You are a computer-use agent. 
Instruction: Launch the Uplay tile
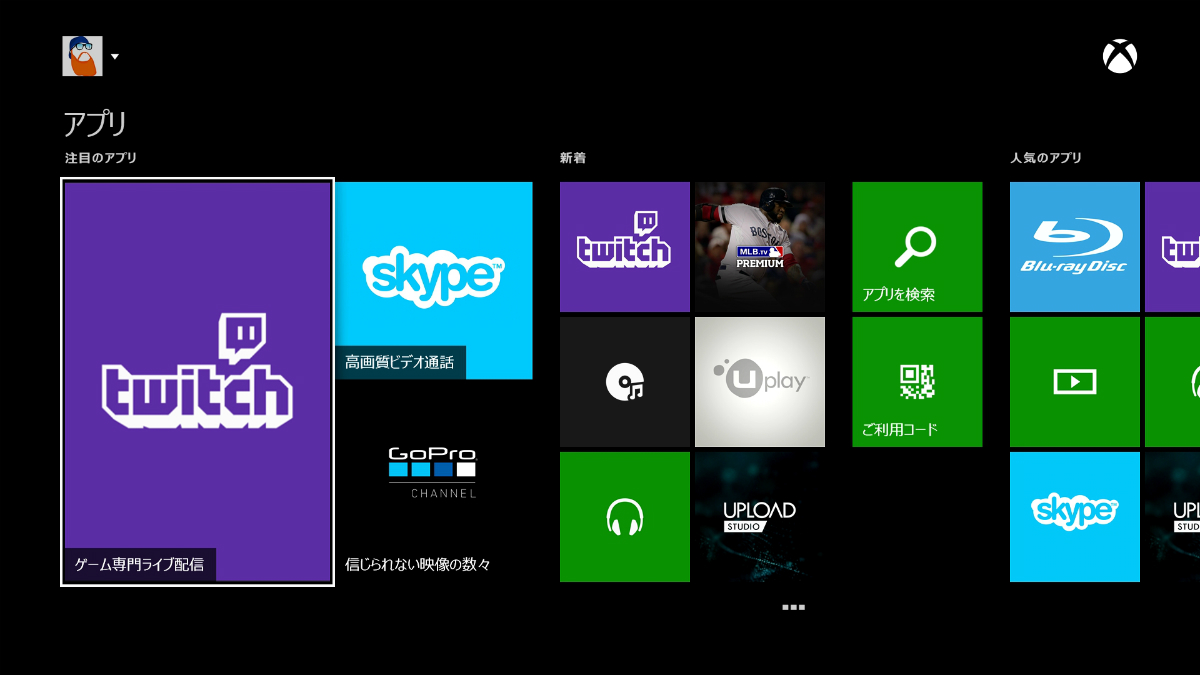coord(760,382)
